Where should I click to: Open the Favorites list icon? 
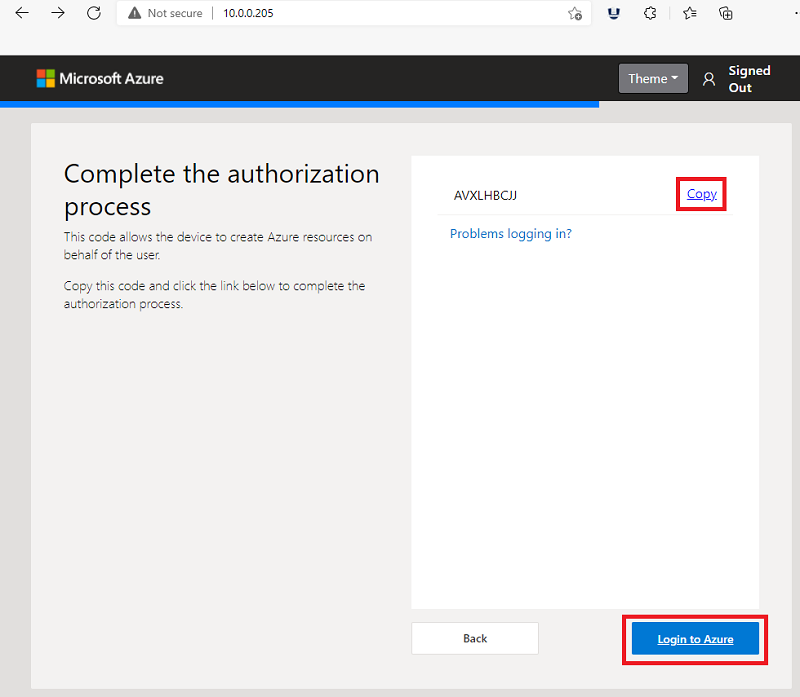point(690,13)
